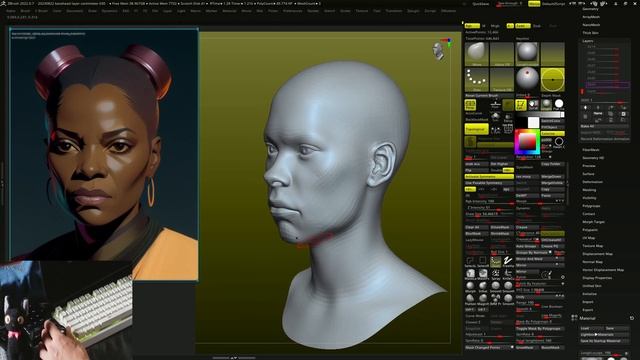Select the Inflat brush sphere
The width and height of the screenshot is (640, 360).
tap(483, 287)
